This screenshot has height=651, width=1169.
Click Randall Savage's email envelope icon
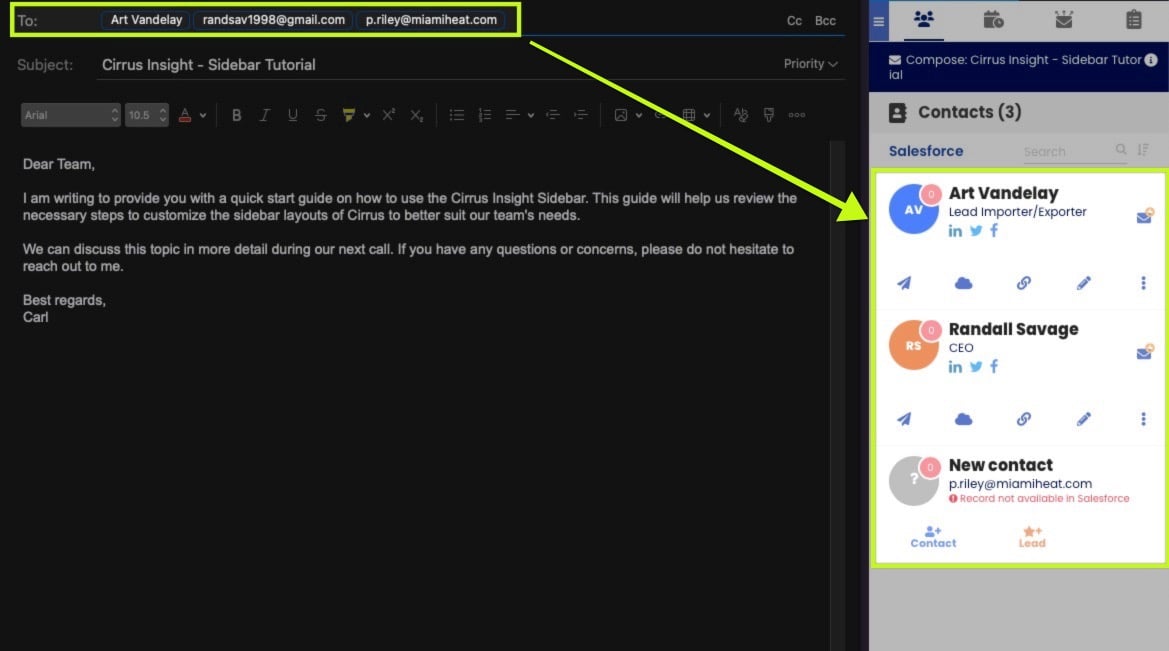click(1144, 352)
